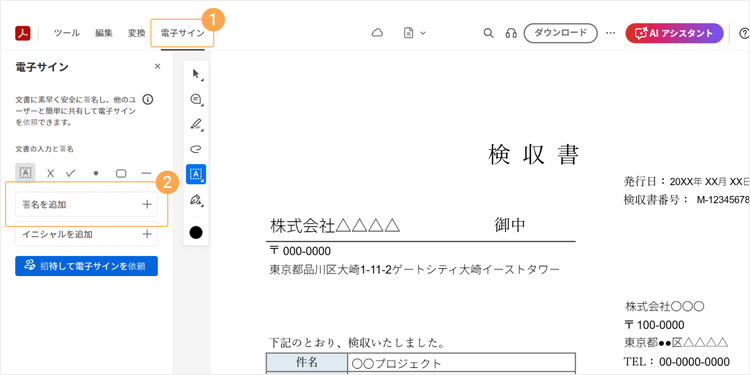The height and width of the screenshot is (375, 750).
Task: Click the 株式会社〇〇〇 sender name
Action: point(665,306)
